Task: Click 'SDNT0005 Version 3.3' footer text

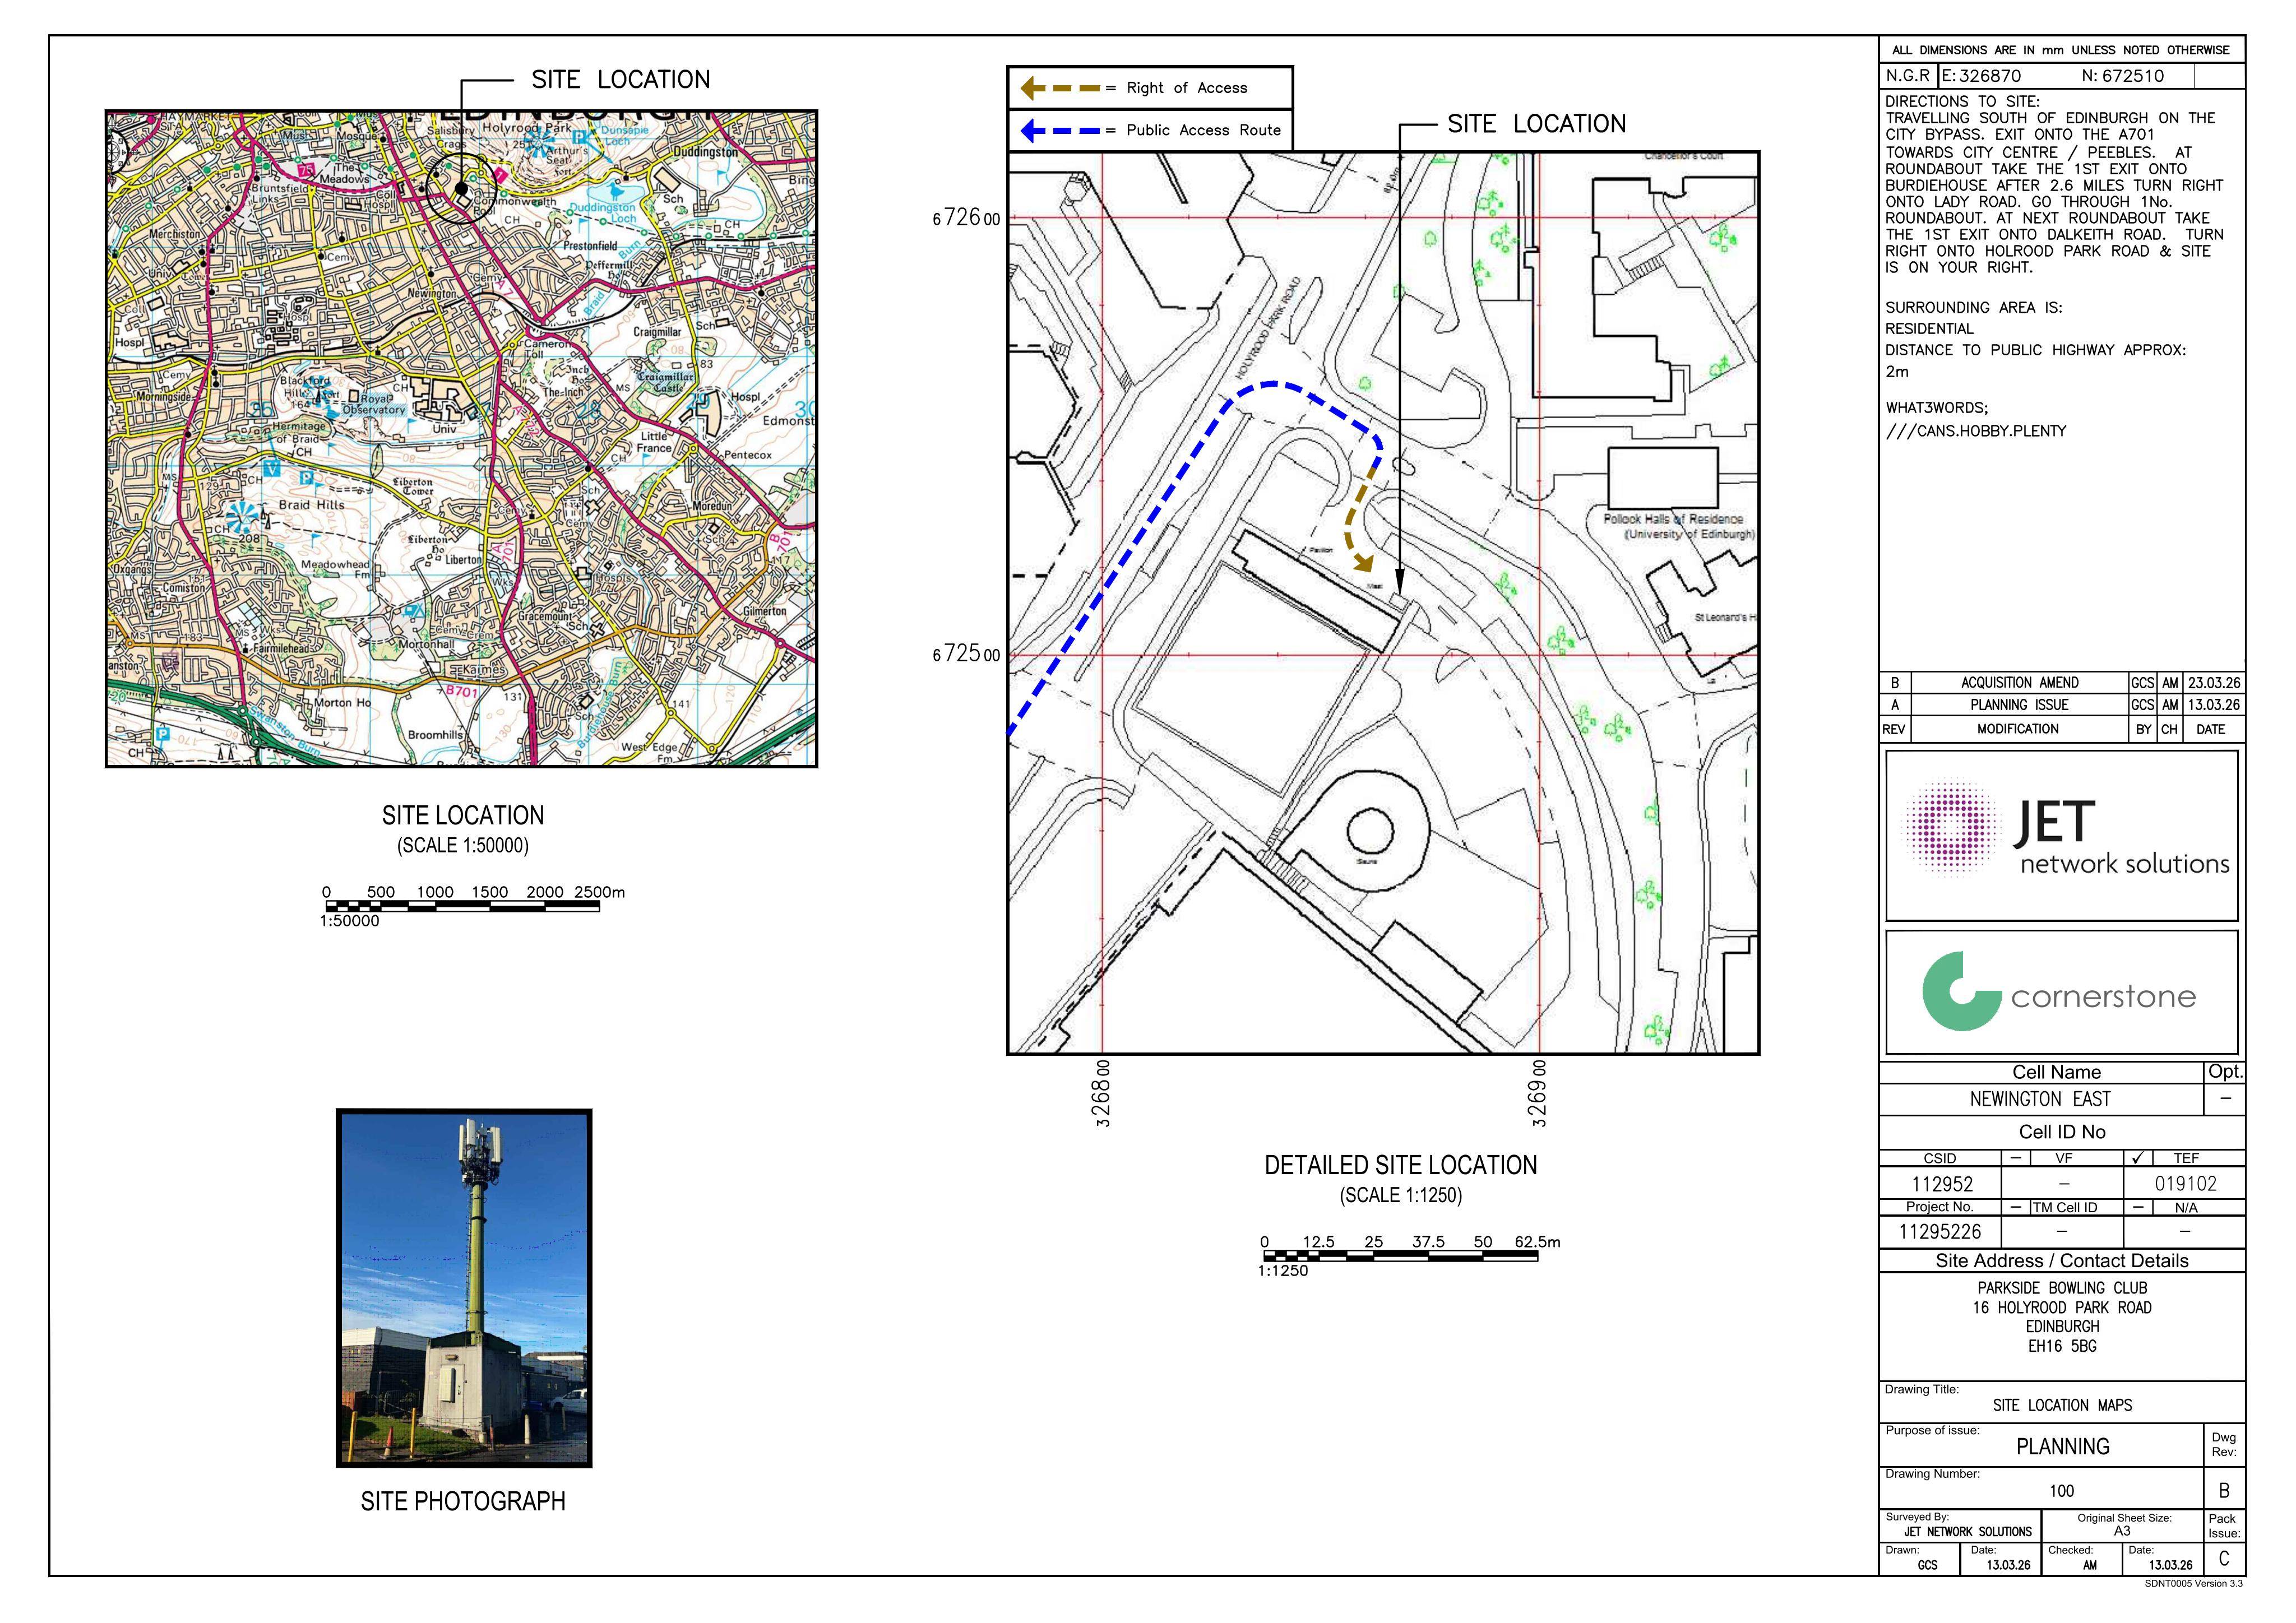Action: [x=2193, y=1584]
